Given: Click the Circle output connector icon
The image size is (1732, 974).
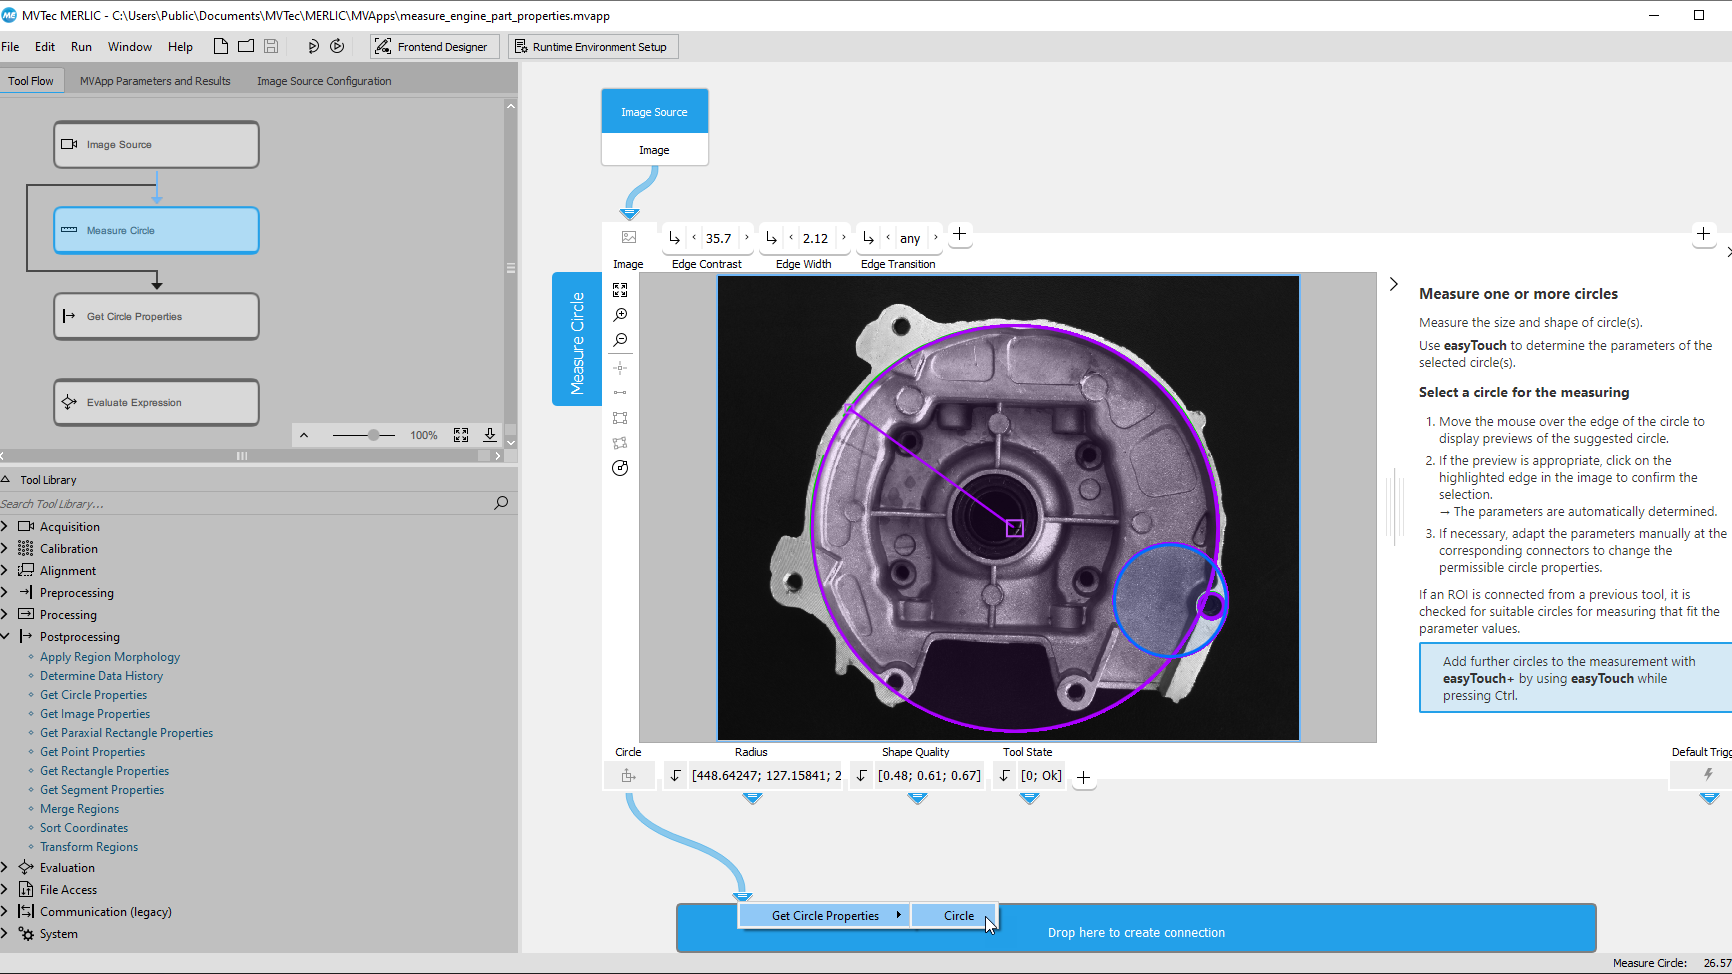Looking at the screenshot, I should pyautogui.click(x=628, y=776).
